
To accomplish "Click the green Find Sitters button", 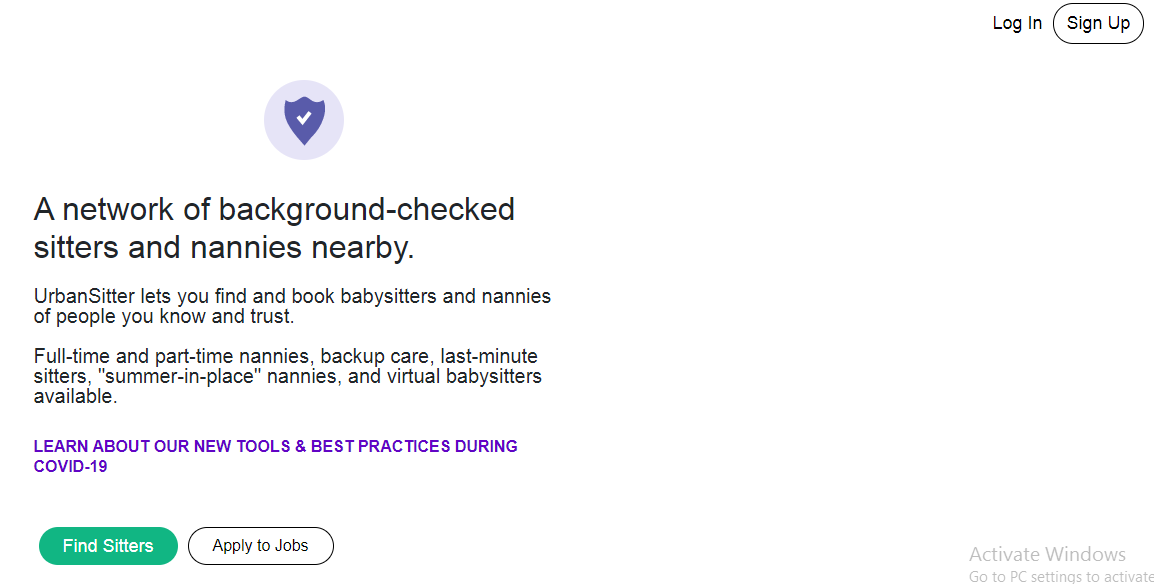I will [x=108, y=546].
